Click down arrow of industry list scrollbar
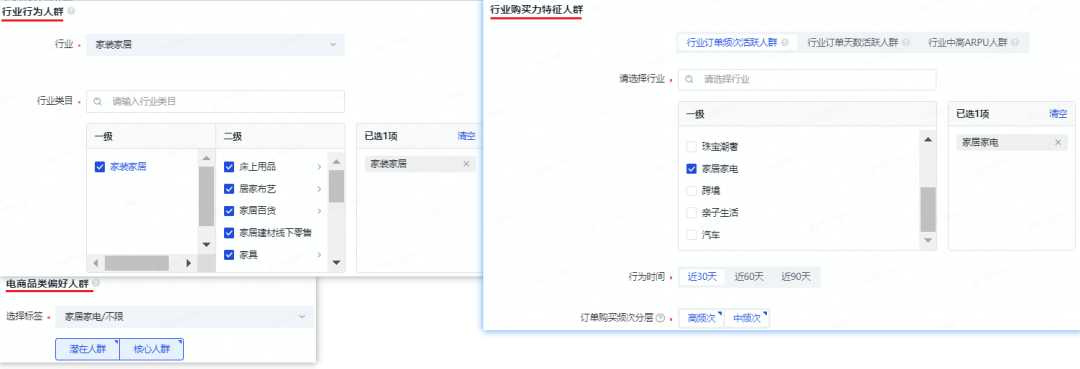1080x369 pixels. tap(928, 240)
